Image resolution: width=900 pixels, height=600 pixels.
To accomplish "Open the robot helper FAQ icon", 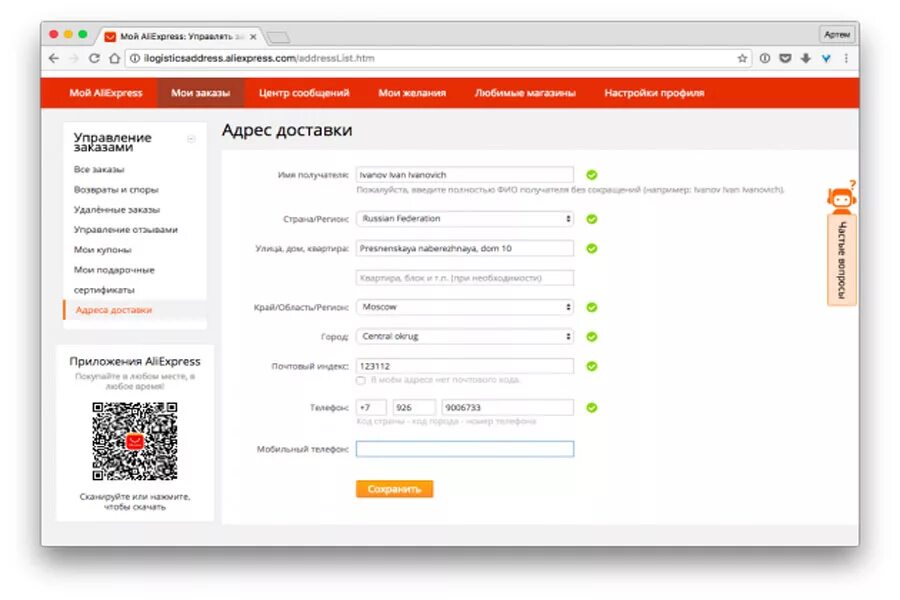I will point(841,198).
